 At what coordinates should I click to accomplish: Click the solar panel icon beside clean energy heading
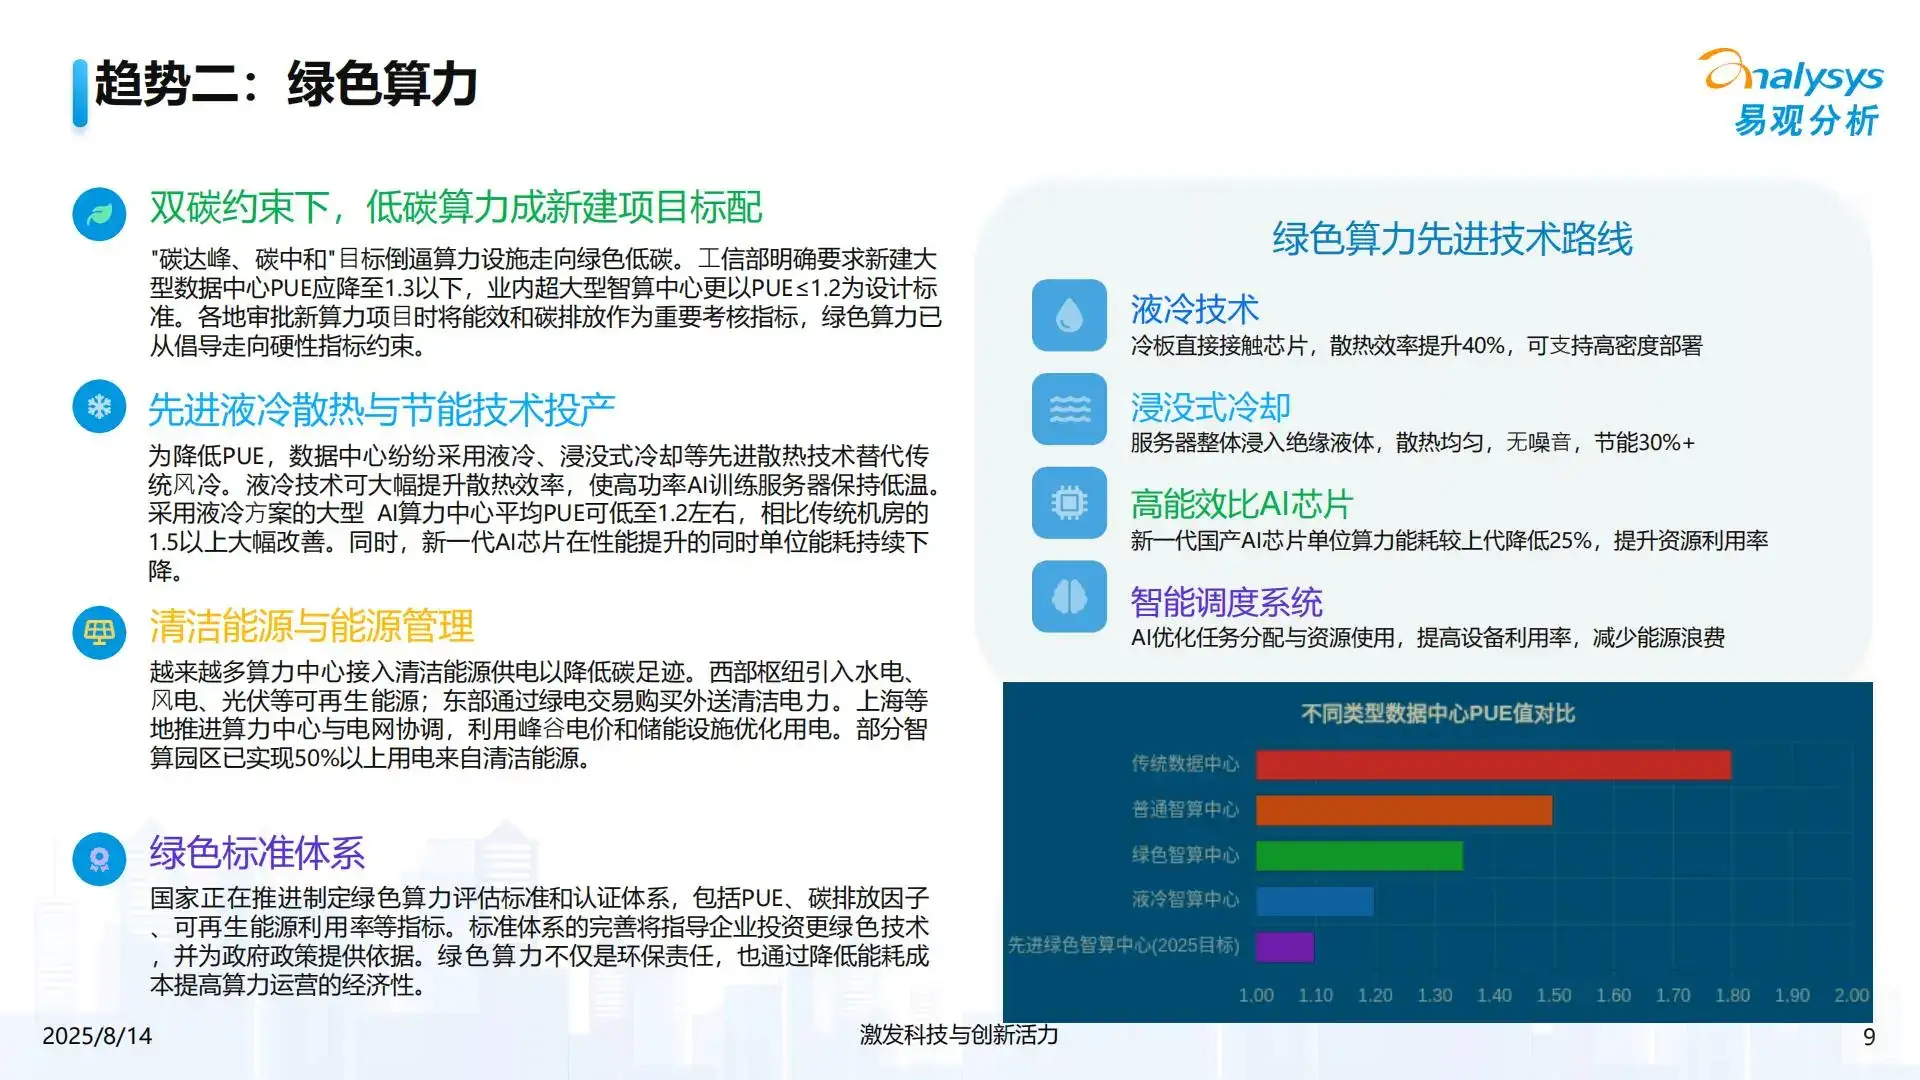tap(98, 630)
